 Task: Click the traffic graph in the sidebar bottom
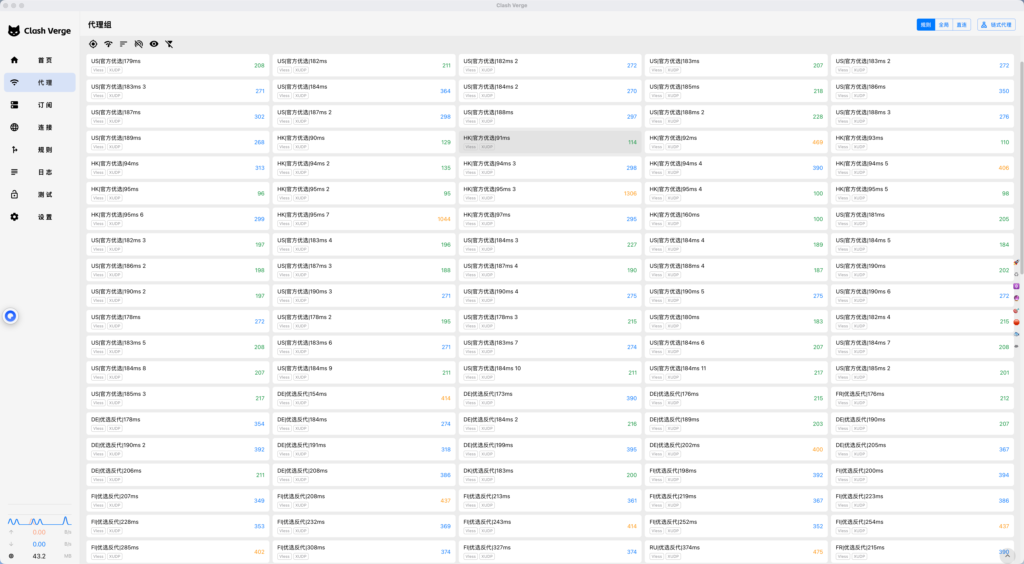coord(40,521)
